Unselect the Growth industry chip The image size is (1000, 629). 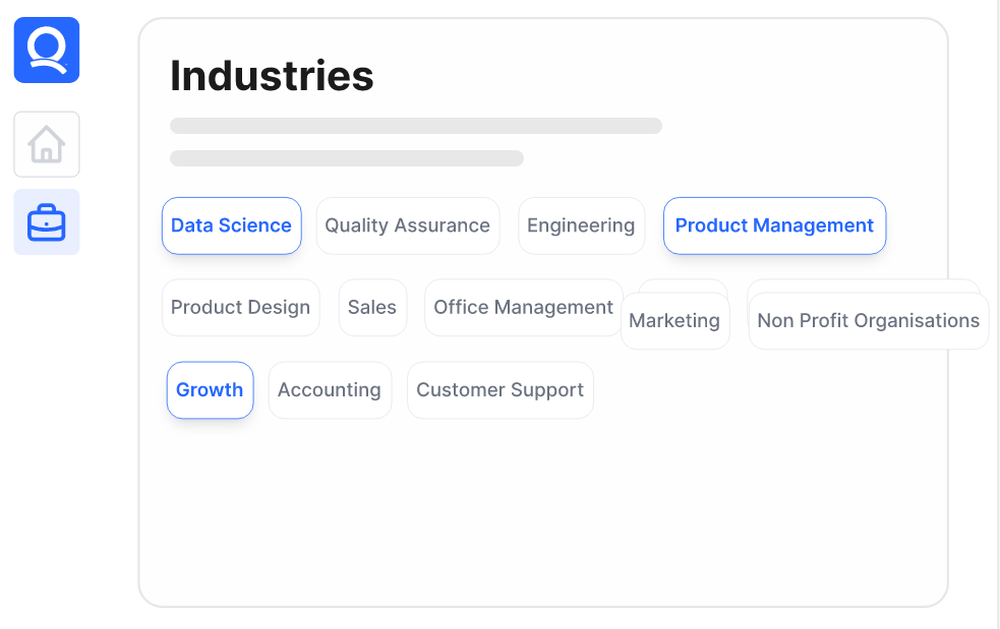click(x=210, y=390)
